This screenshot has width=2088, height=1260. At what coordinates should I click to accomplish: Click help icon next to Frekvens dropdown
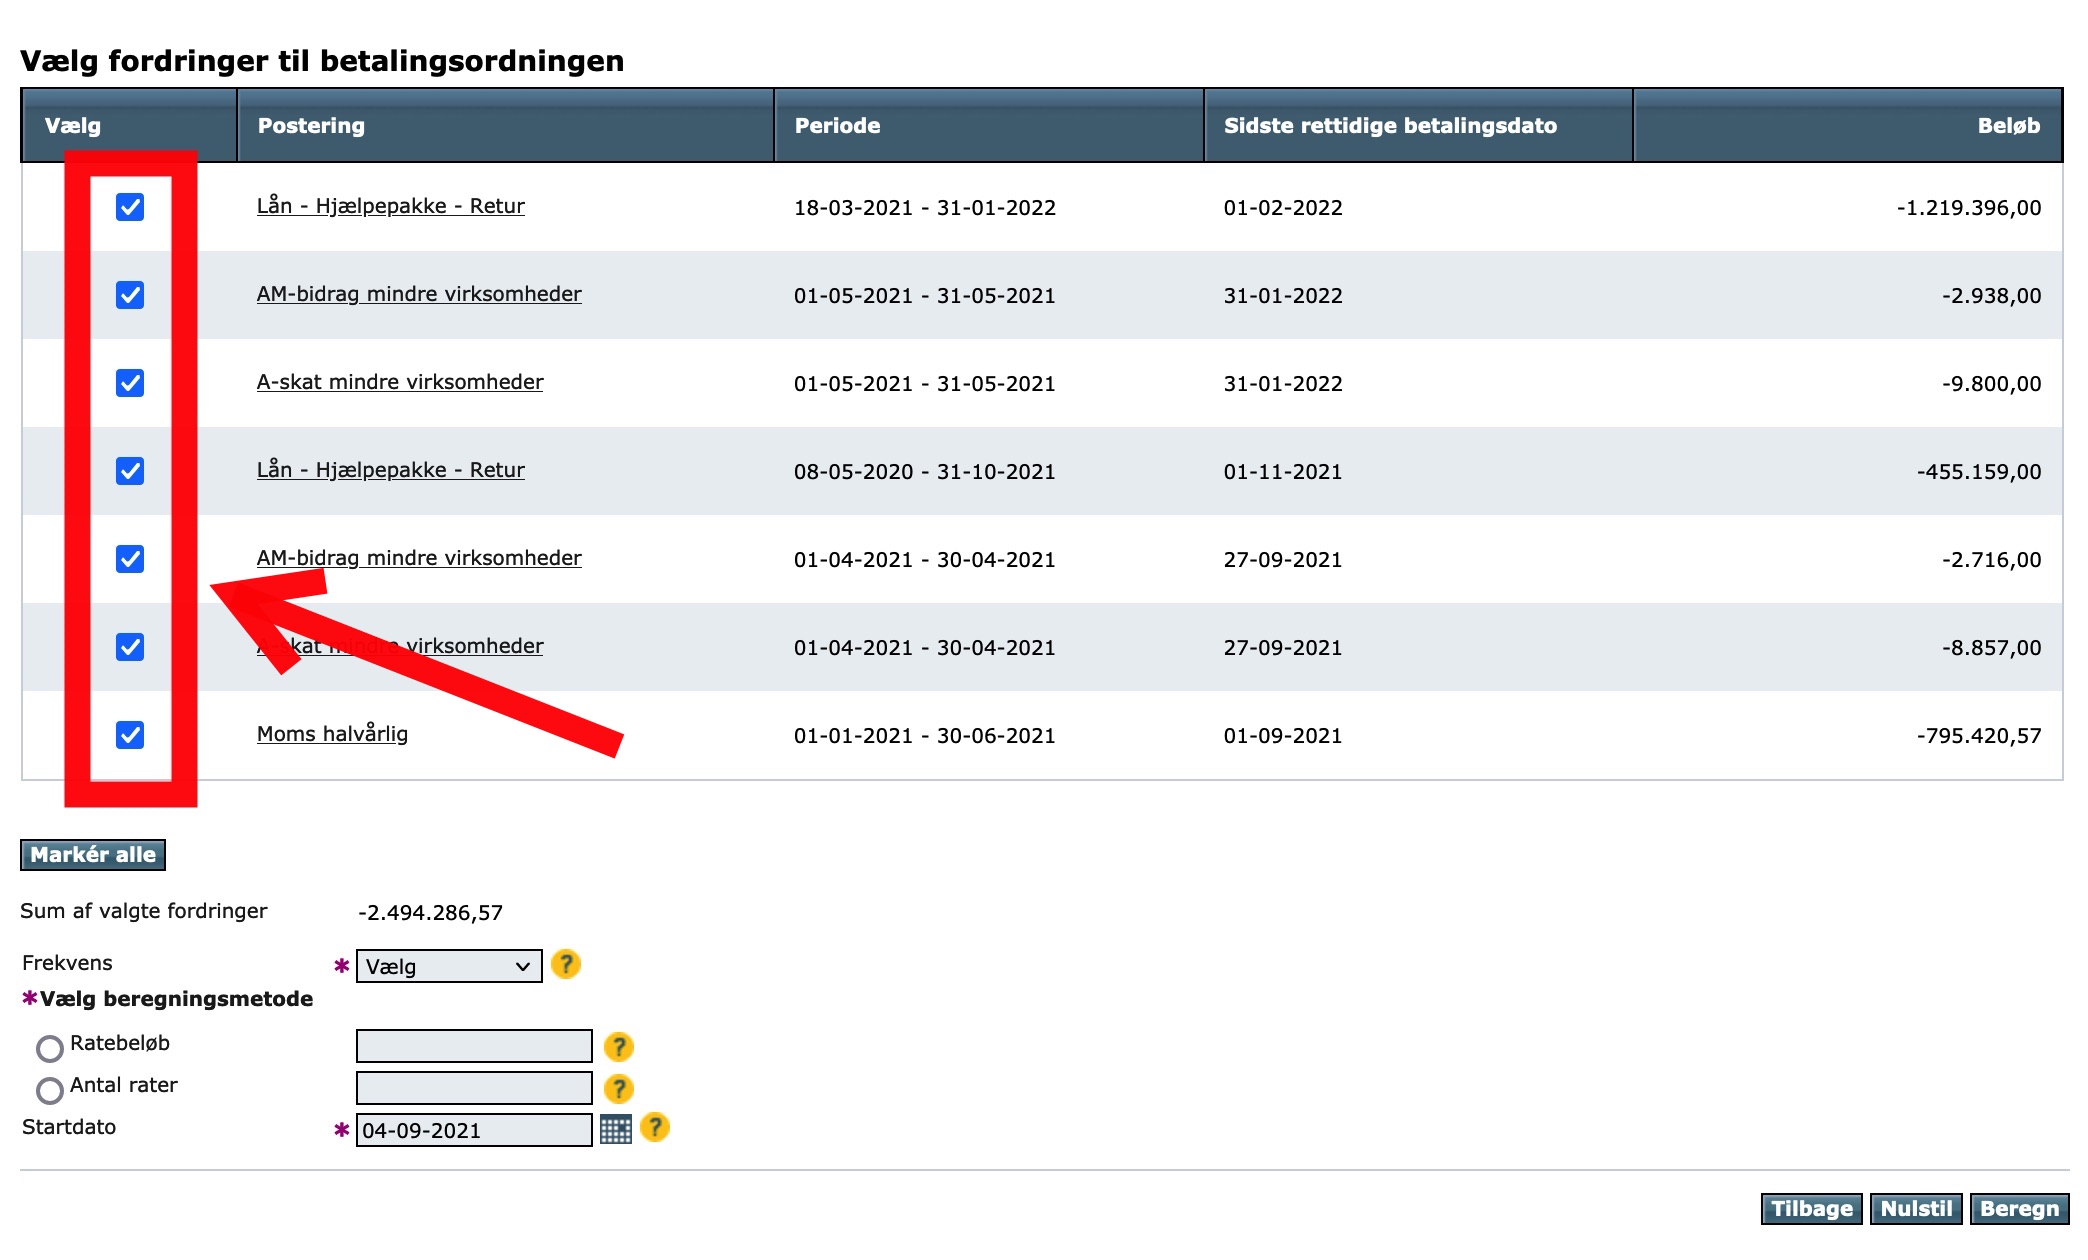[566, 964]
